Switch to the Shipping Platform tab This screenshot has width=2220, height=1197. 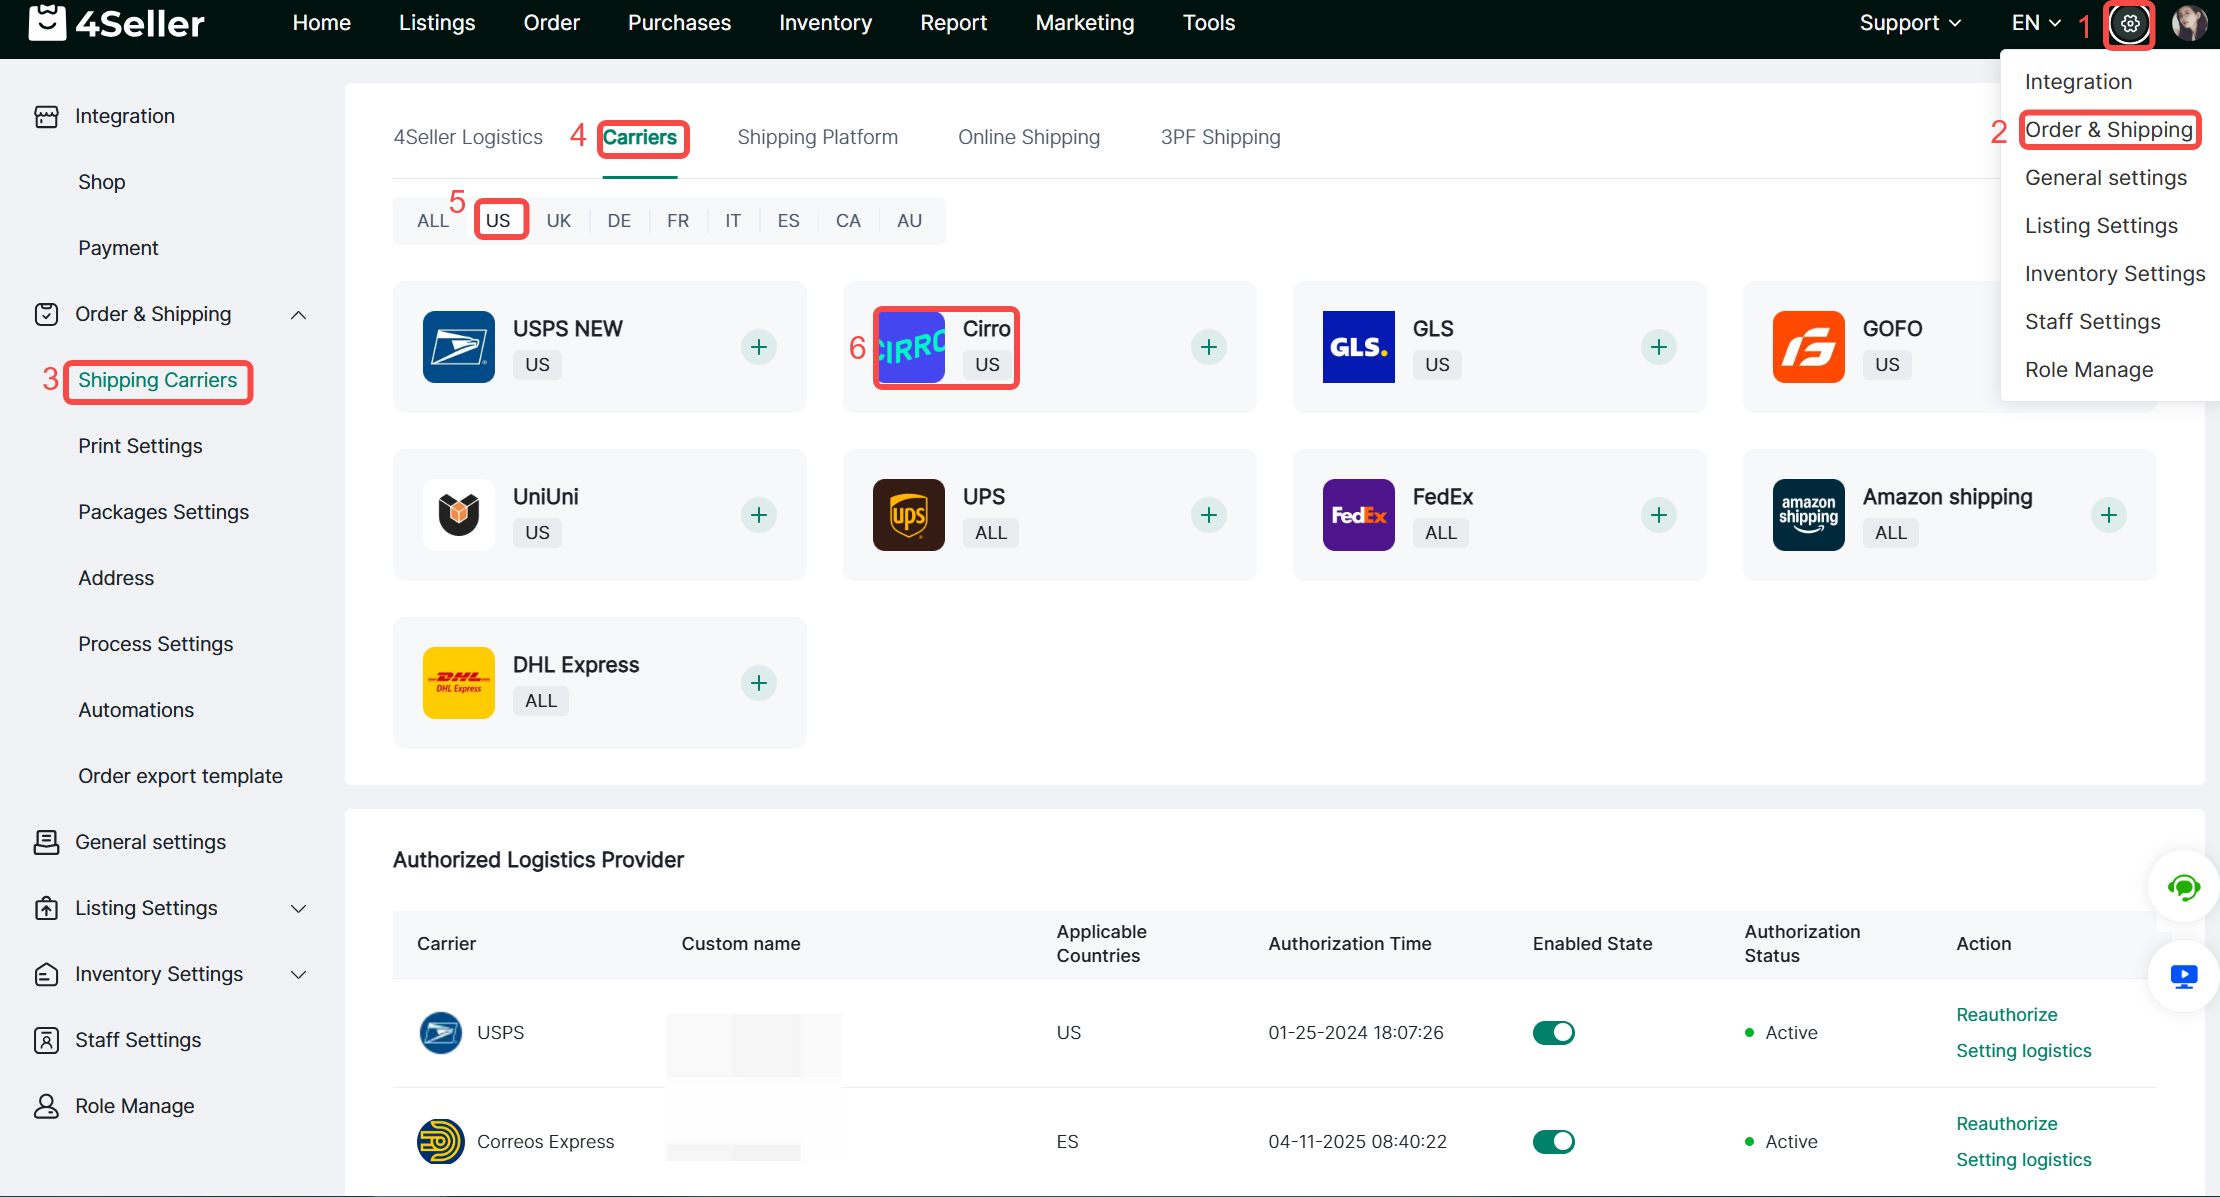click(817, 137)
